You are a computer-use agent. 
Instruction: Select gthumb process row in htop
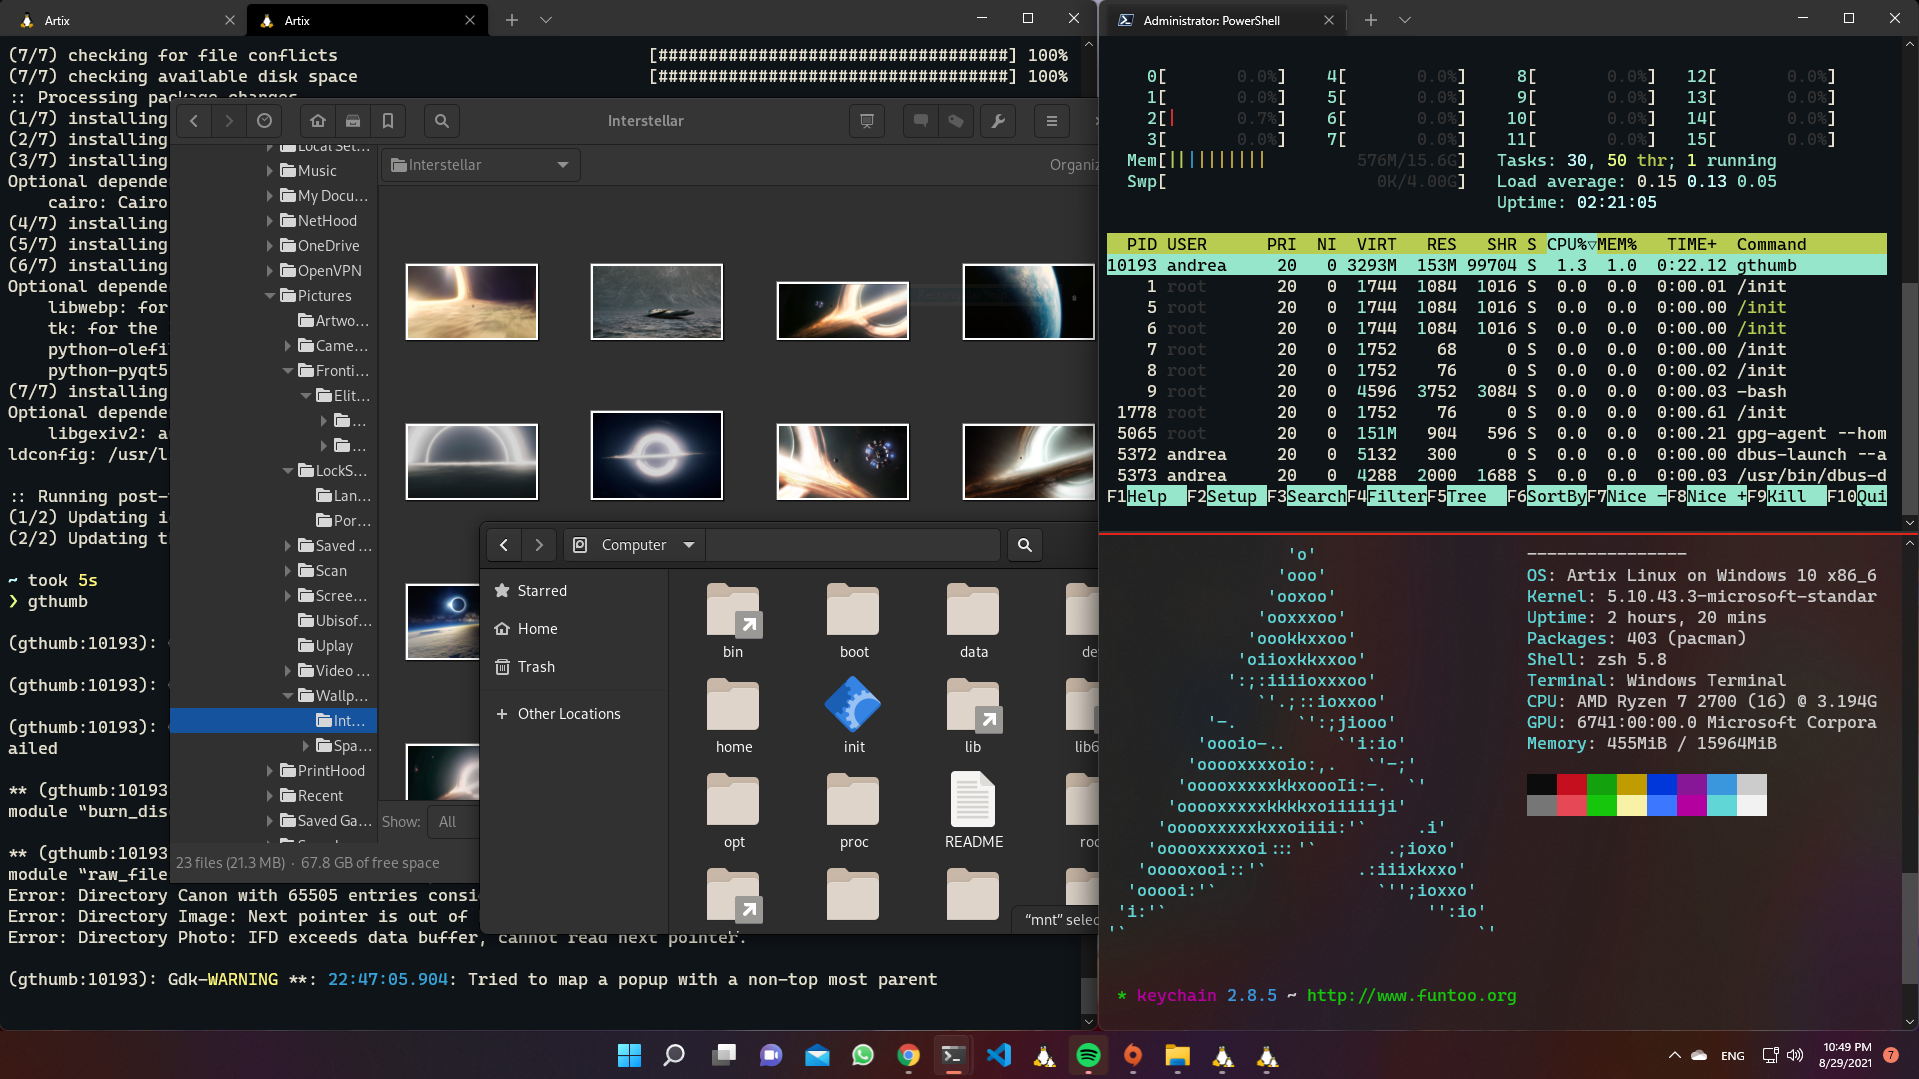tap(1496, 266)
